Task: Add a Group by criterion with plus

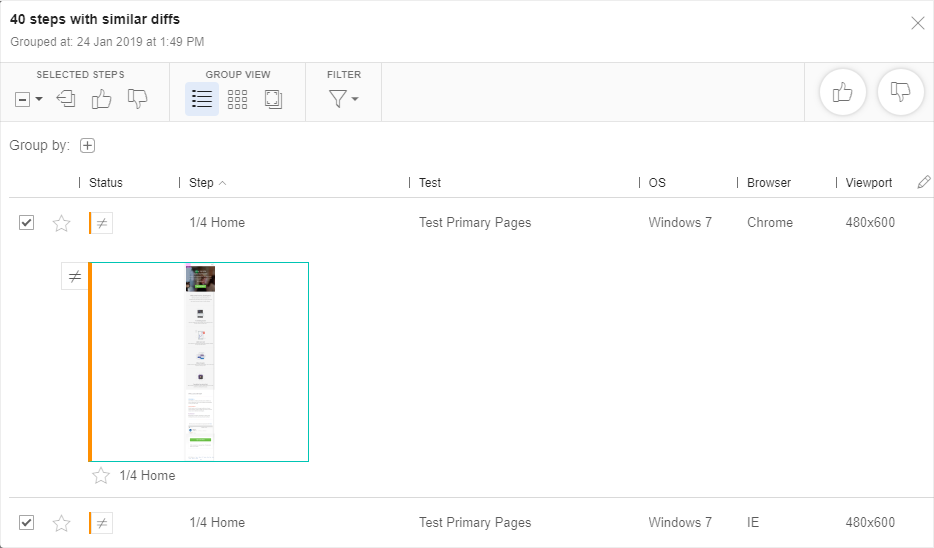Action: click(87, 146)
